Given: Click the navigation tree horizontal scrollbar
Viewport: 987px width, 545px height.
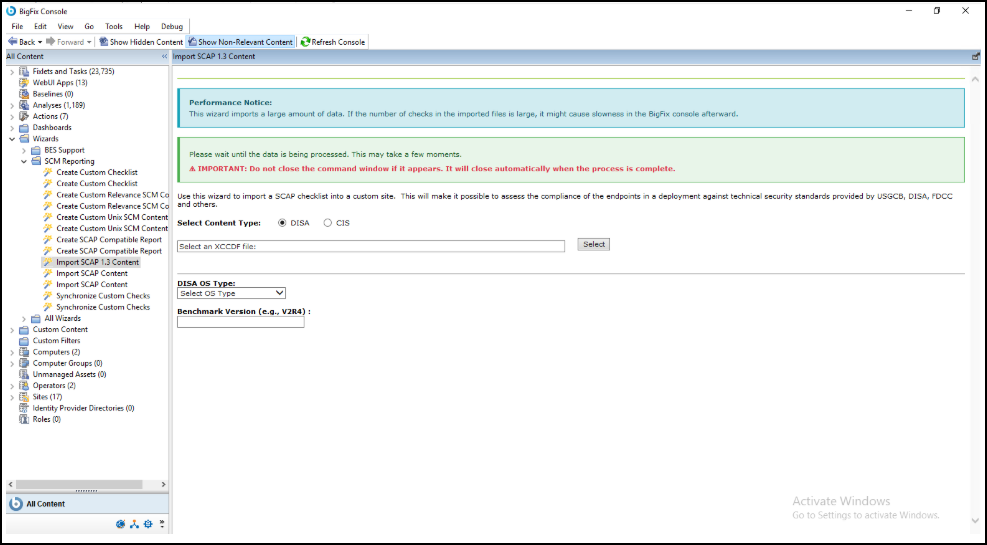Looking at the screenshot, I should coord(79,485).
